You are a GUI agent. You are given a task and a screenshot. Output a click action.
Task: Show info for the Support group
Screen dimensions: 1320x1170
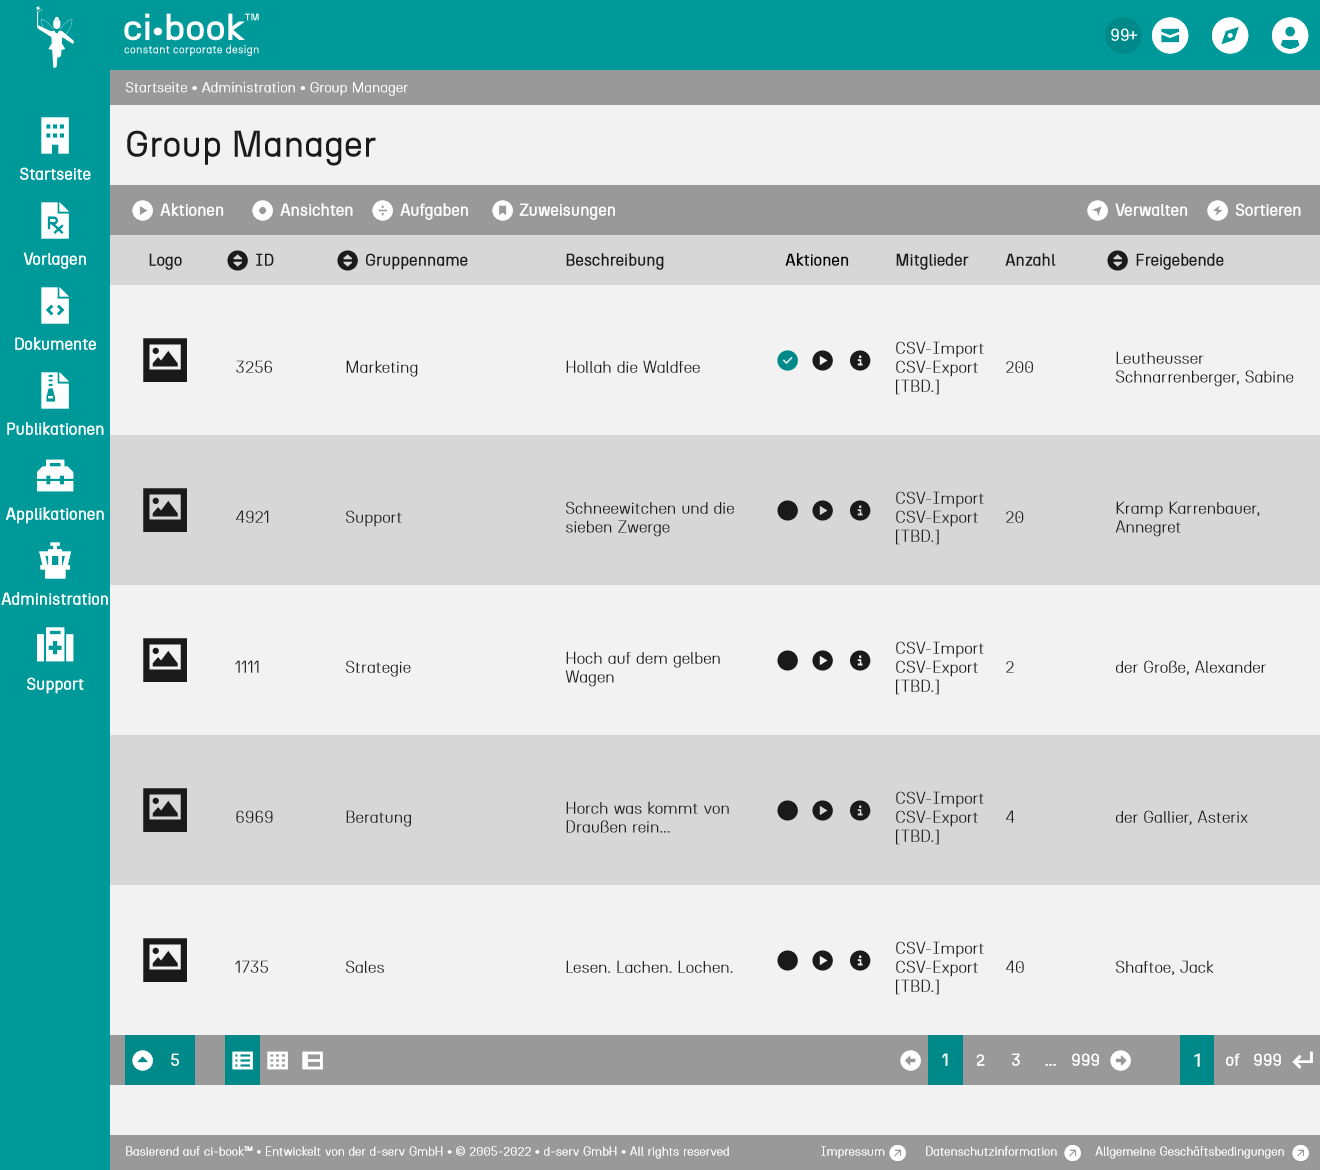click(860, 510)
